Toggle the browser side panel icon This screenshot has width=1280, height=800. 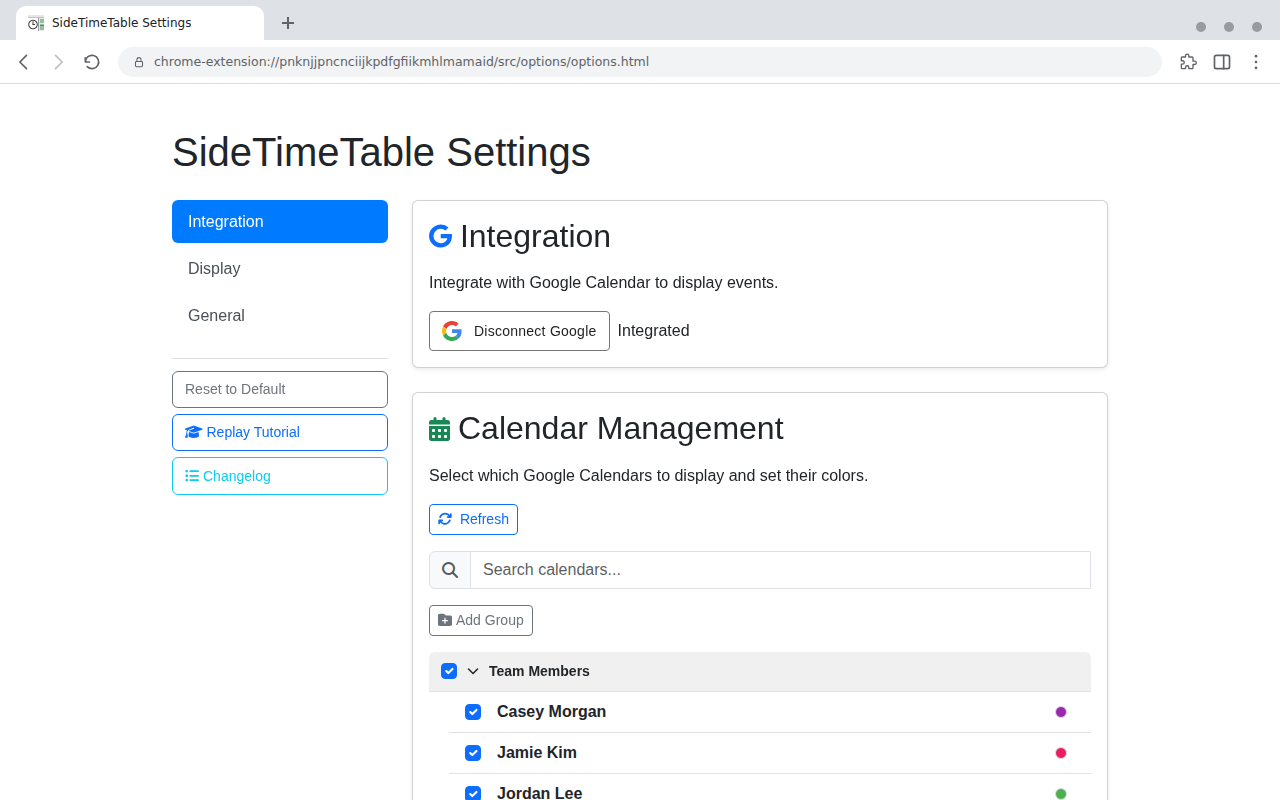click(x=1222, y=62)
